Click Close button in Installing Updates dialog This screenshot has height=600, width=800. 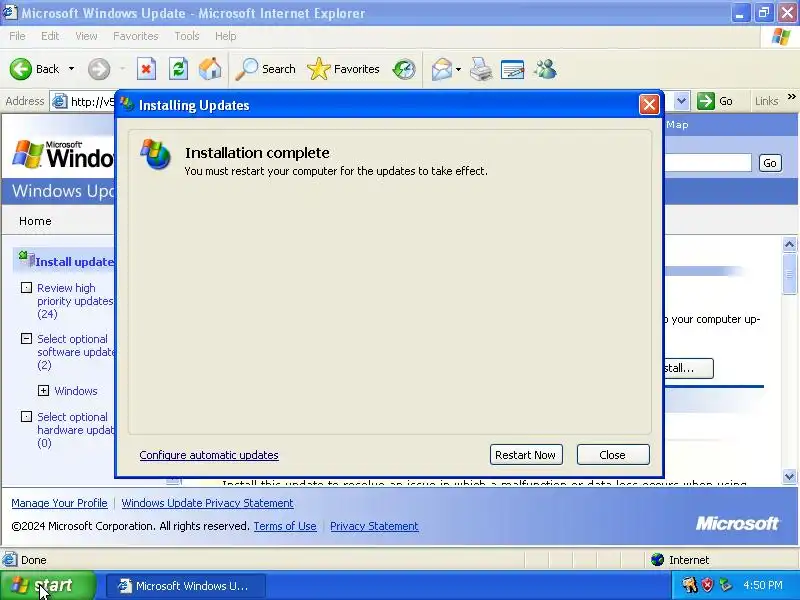[x=613, y=455]
